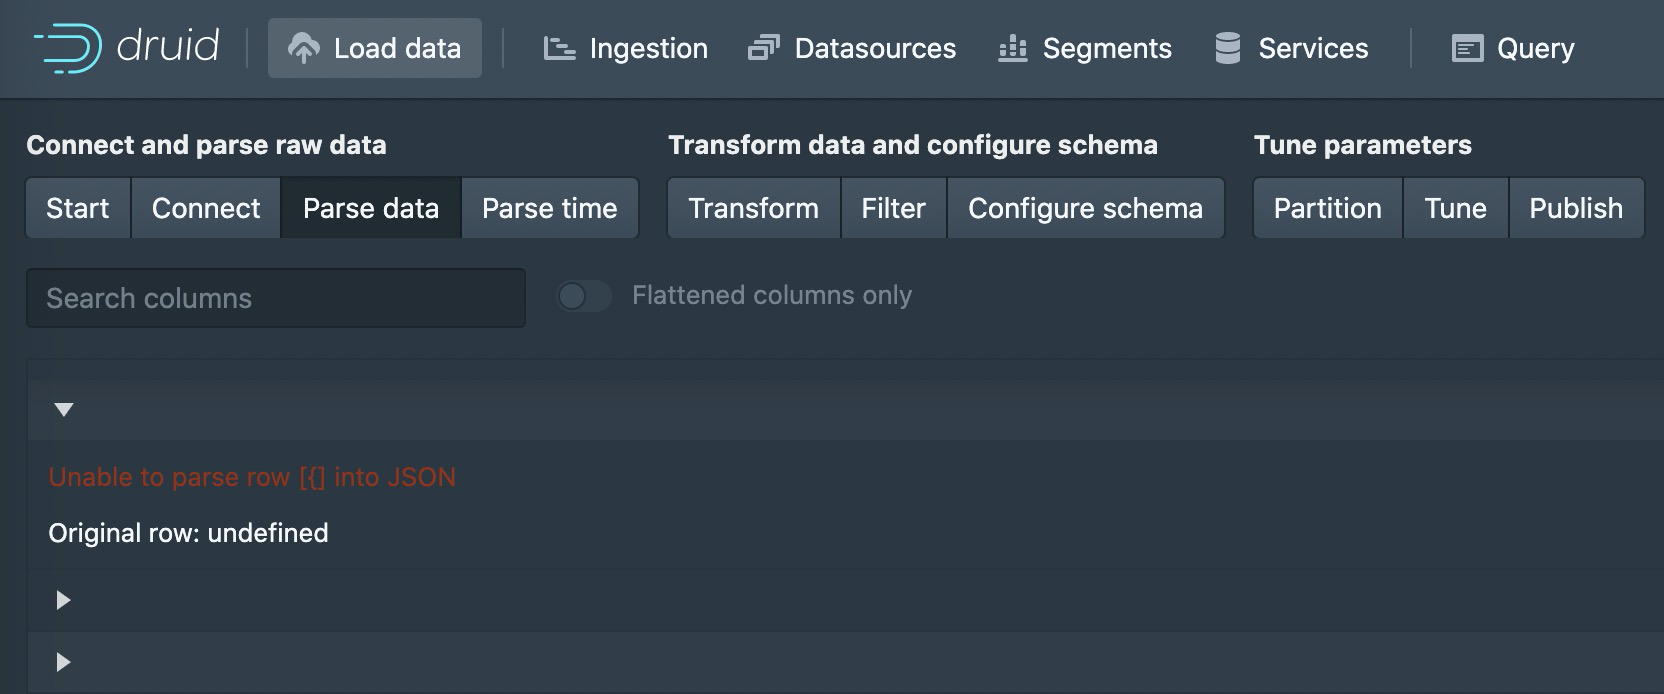Jump to the Publish step

click(x=1576, y=208)
